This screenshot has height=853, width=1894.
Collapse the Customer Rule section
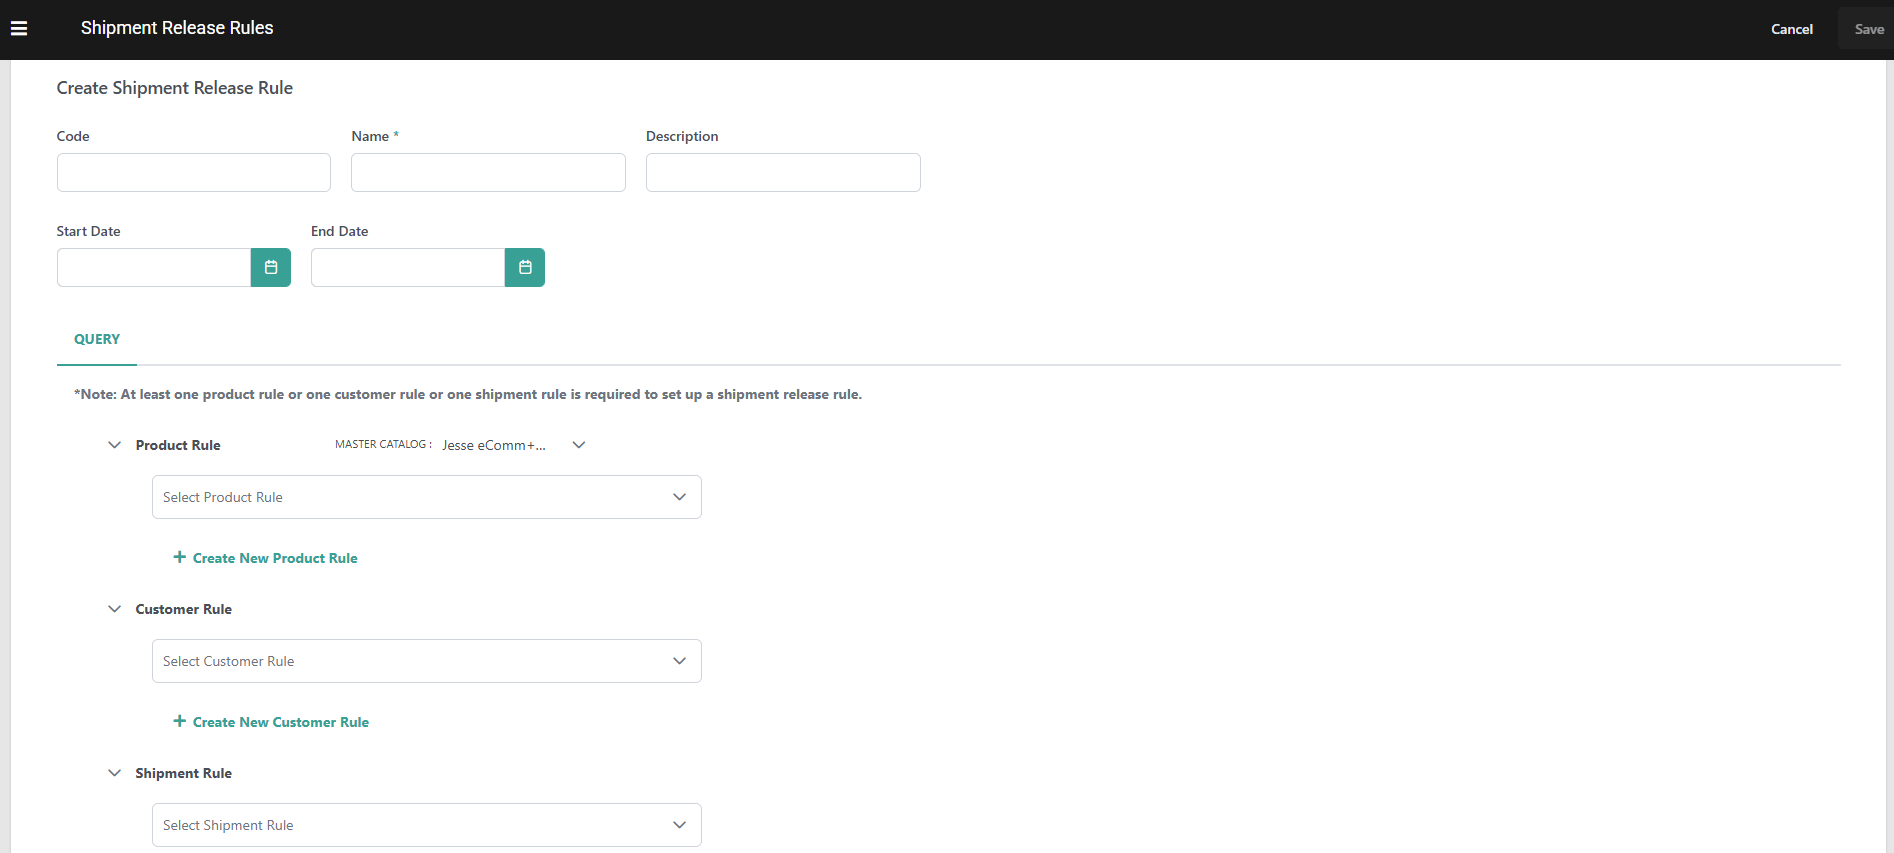[x=115, y=609]
